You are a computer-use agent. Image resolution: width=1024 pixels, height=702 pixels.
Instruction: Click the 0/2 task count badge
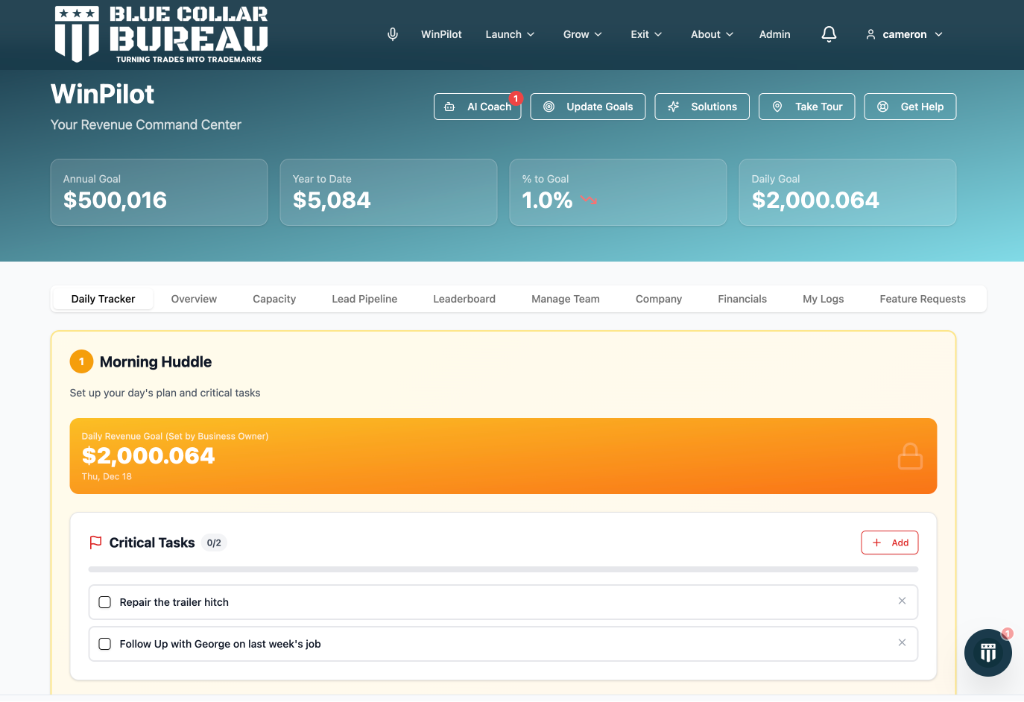click(214, 543)
